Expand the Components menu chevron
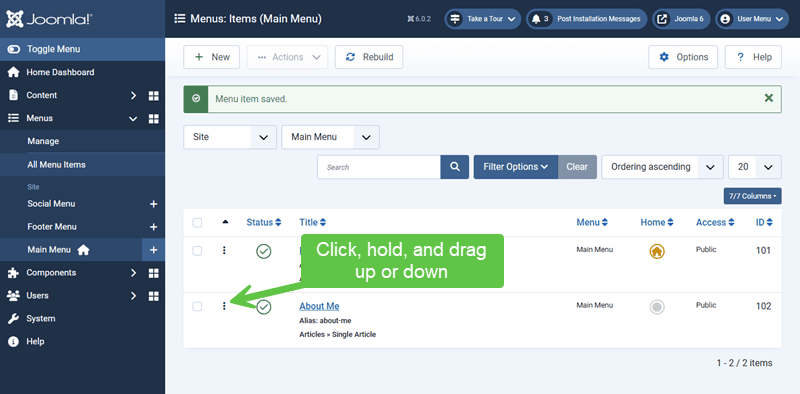 pyautogui.click(x=133, y=273)
